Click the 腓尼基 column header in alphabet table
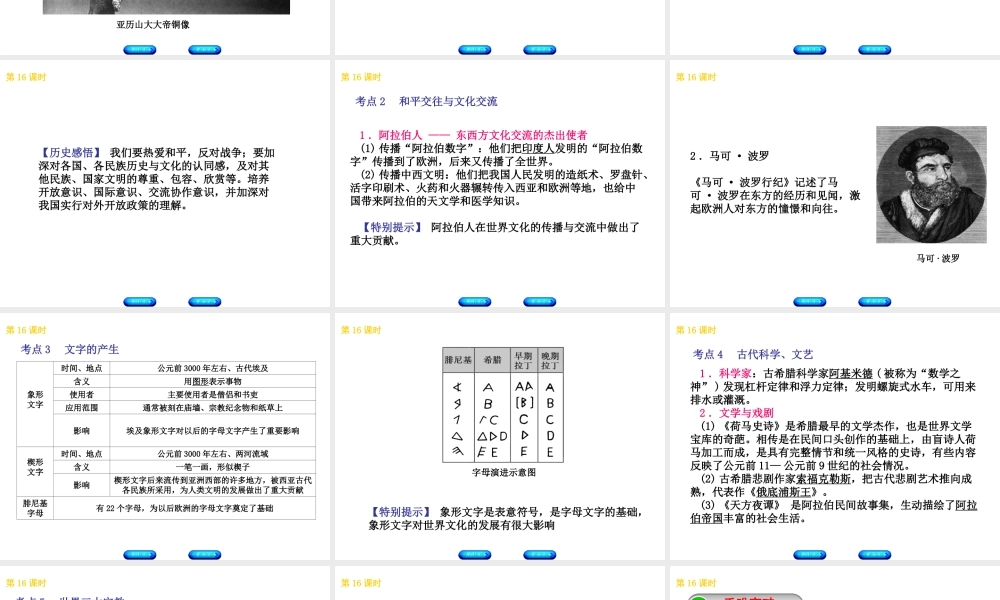 458,360
